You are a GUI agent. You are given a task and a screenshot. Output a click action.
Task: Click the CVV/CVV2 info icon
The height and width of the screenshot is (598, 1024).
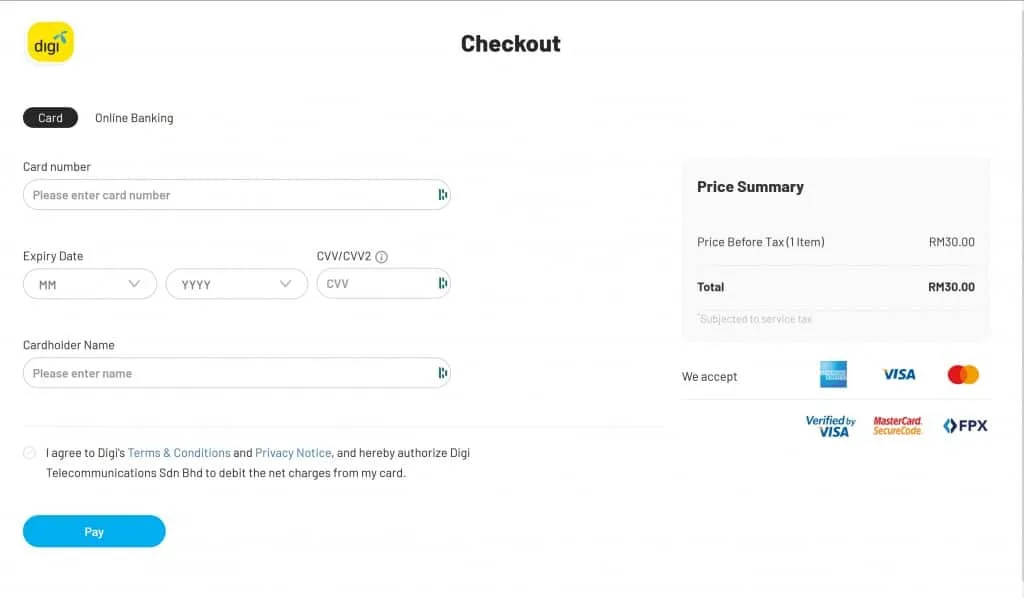382,257
